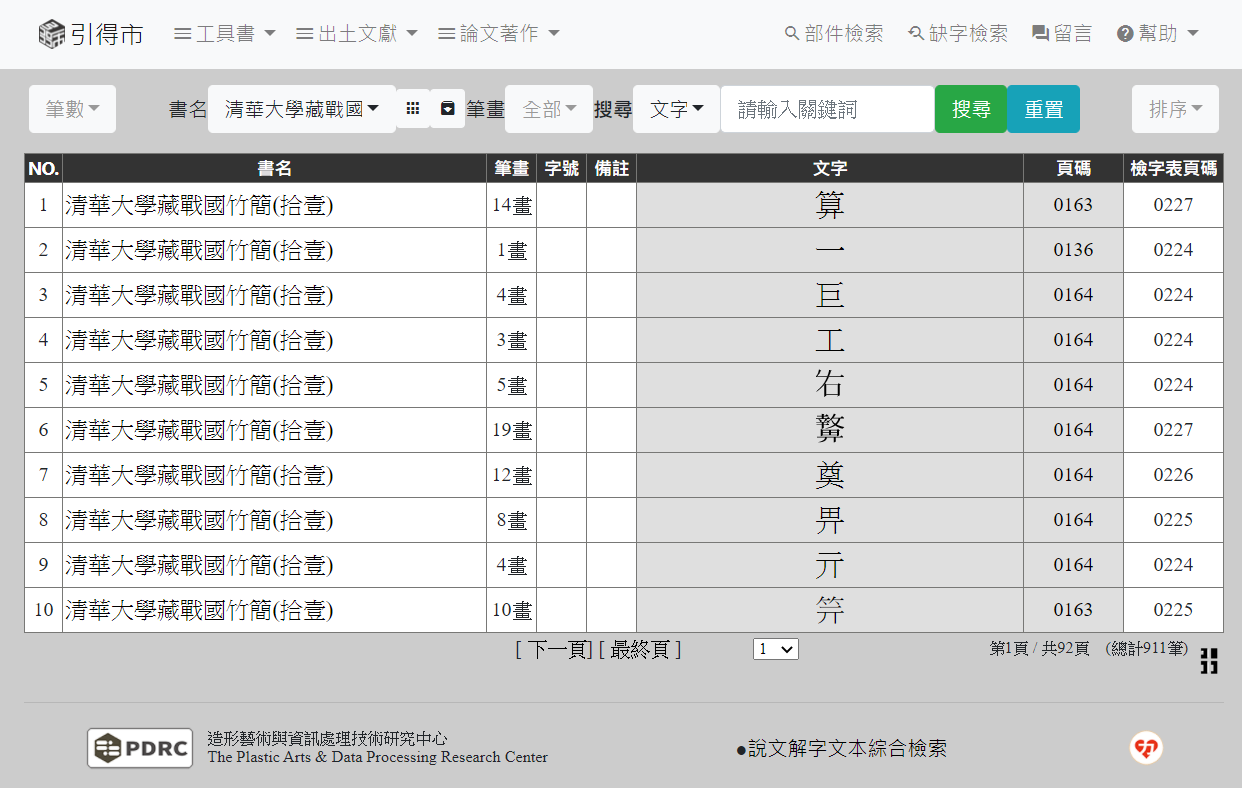Click the 12畫 stroke cell
Viewport: 1242px width, 788px height.
(512, 475)
